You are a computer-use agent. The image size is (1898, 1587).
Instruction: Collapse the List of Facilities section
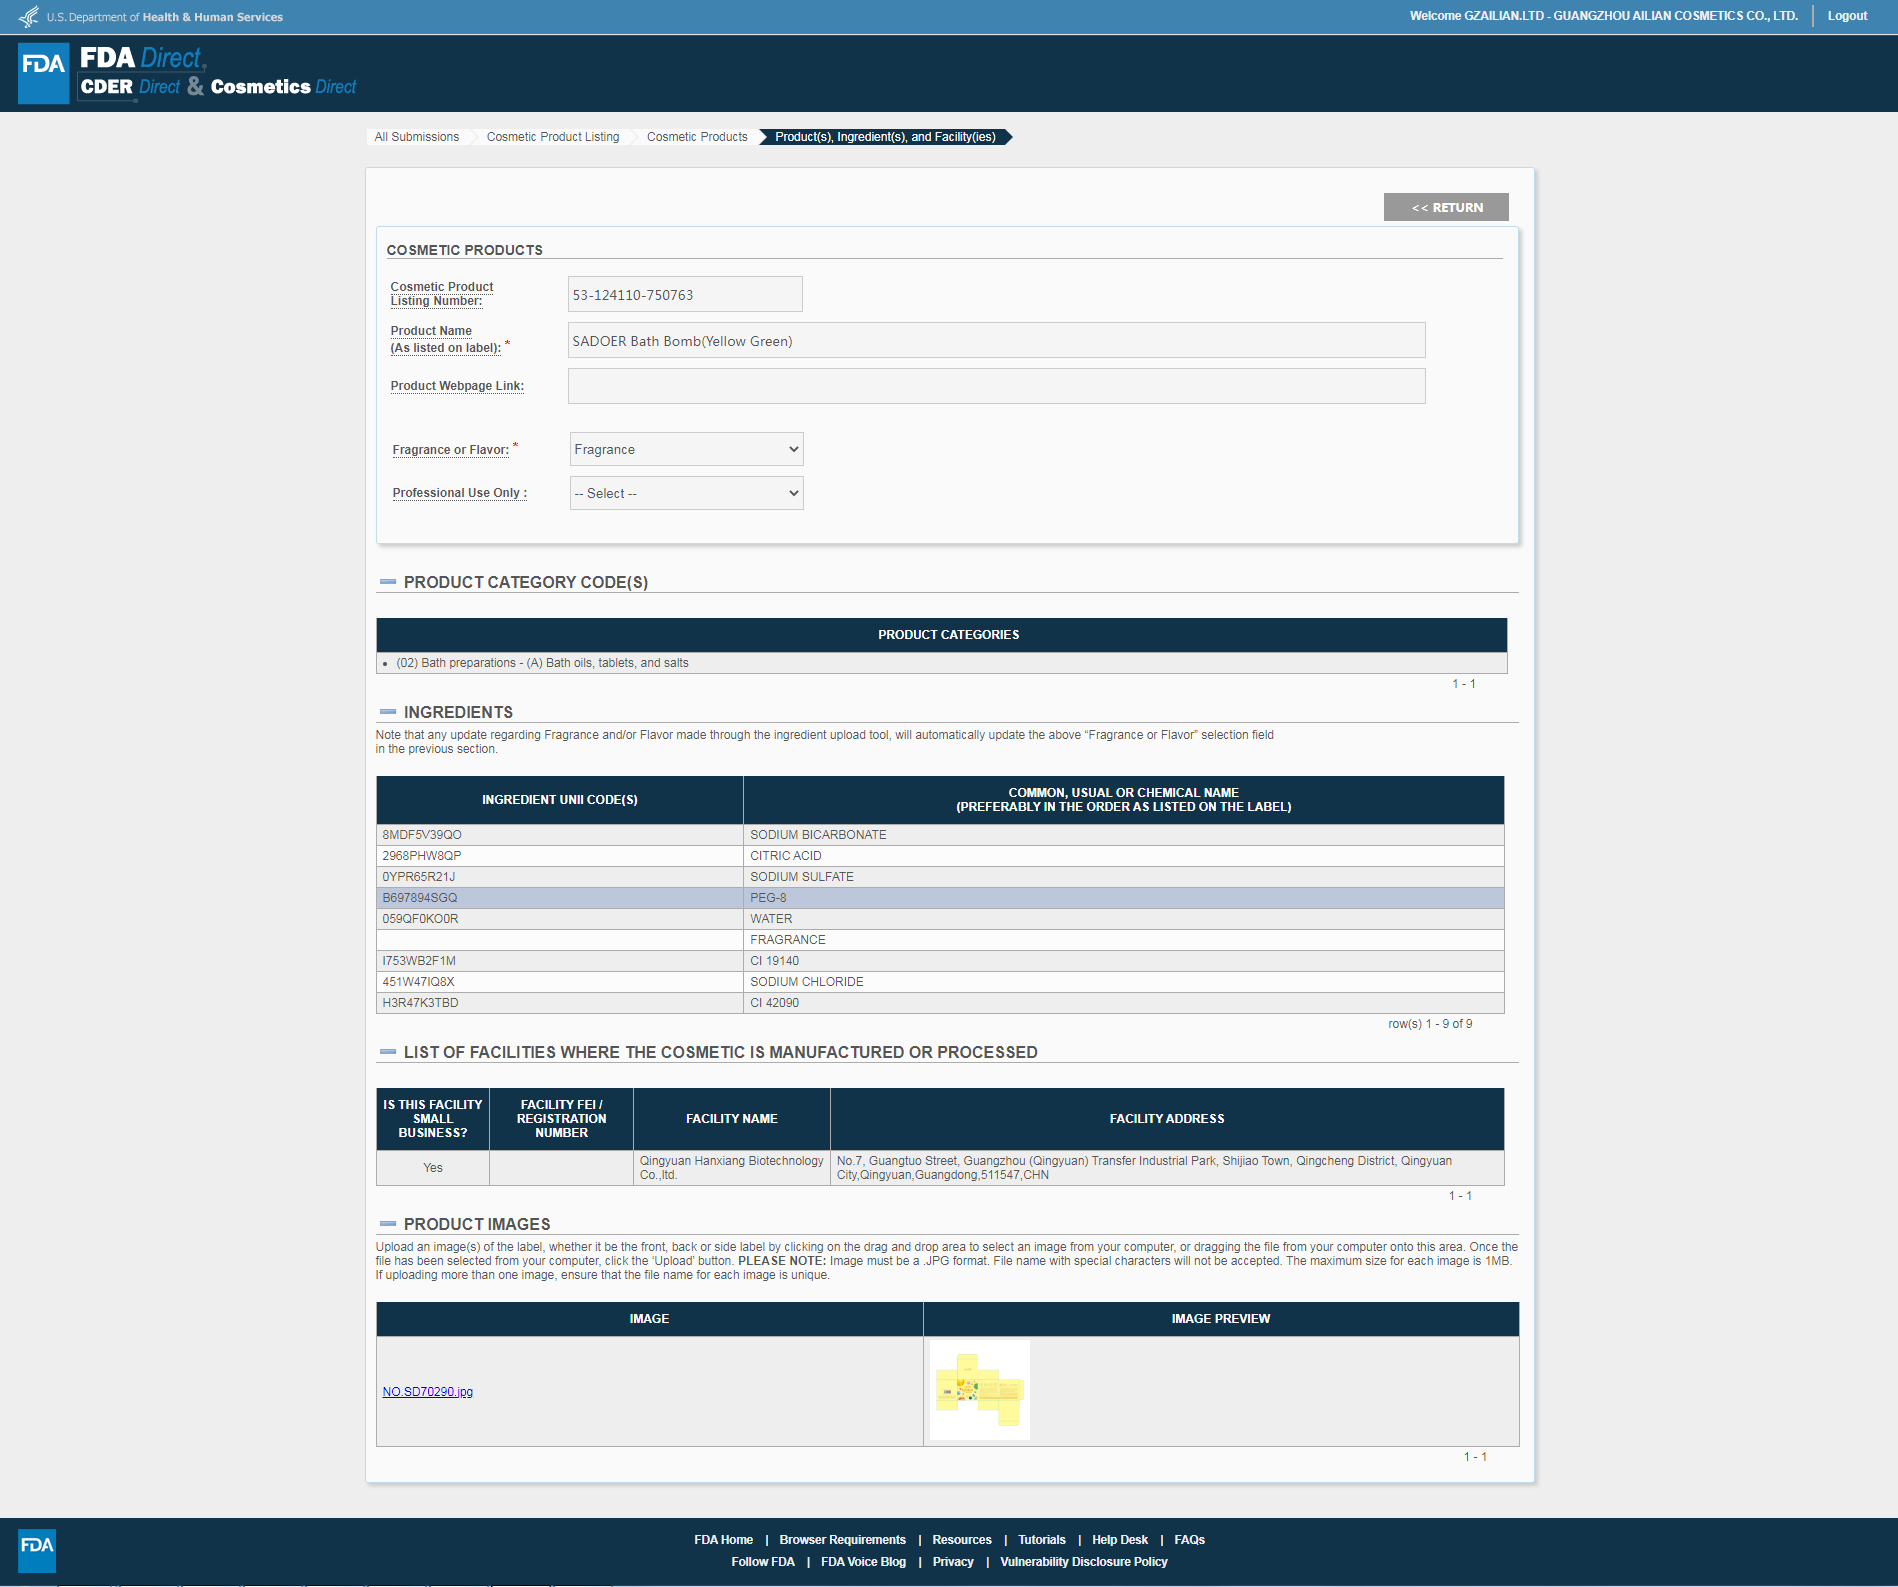388,1052
